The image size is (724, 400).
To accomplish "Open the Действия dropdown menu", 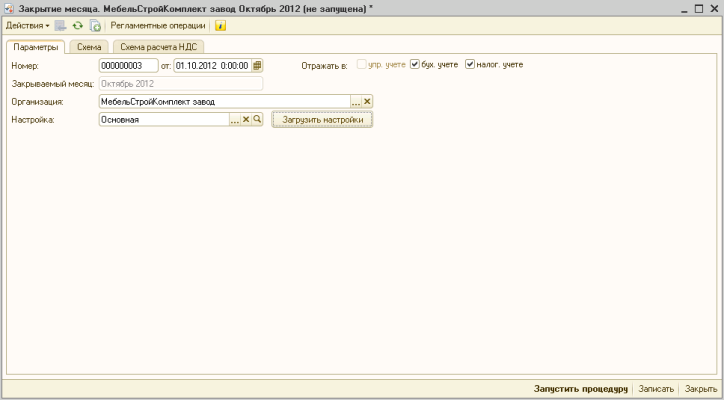I will [27, 25].
